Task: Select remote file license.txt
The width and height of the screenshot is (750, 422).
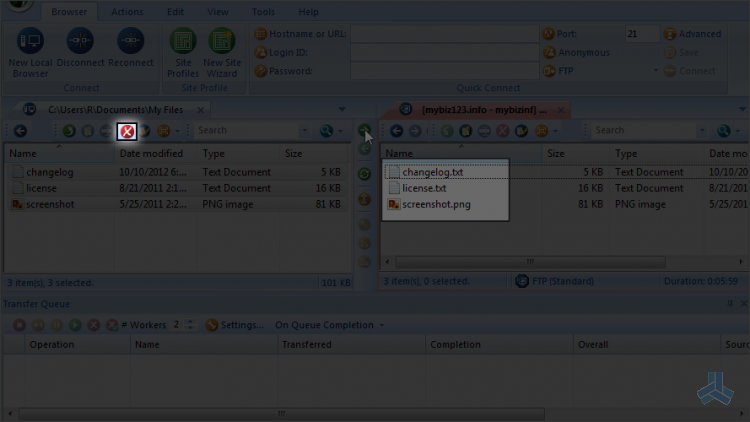Action: pos(424,188)
